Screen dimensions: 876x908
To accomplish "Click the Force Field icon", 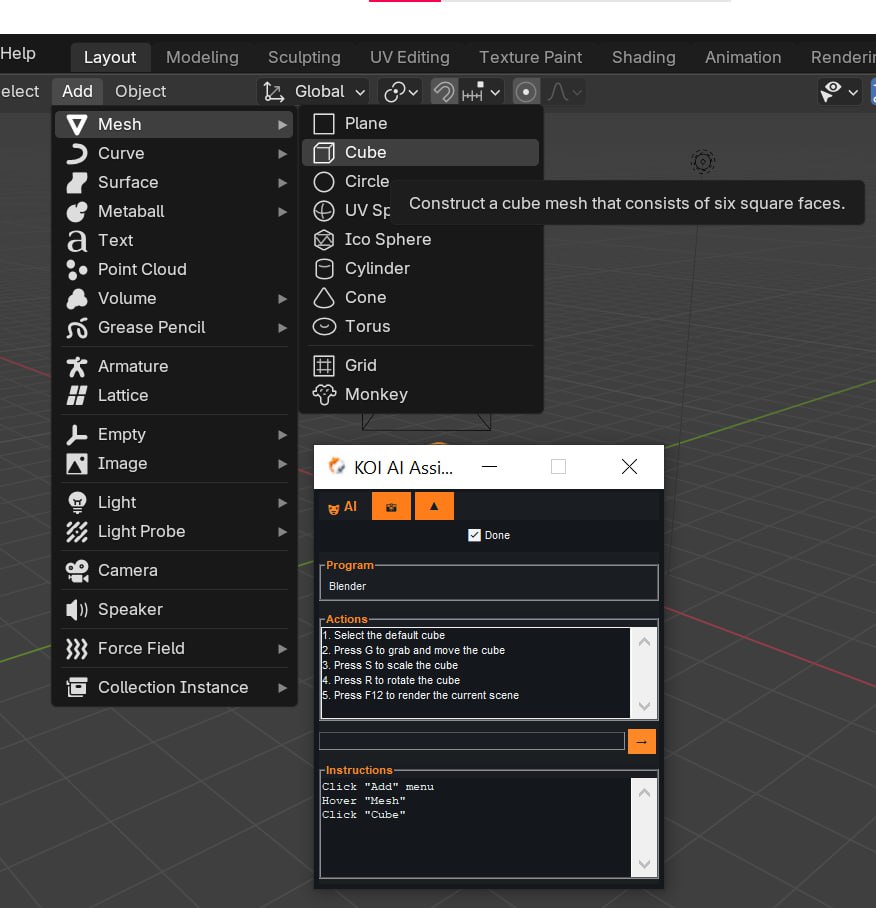I will tap(76, 649).
